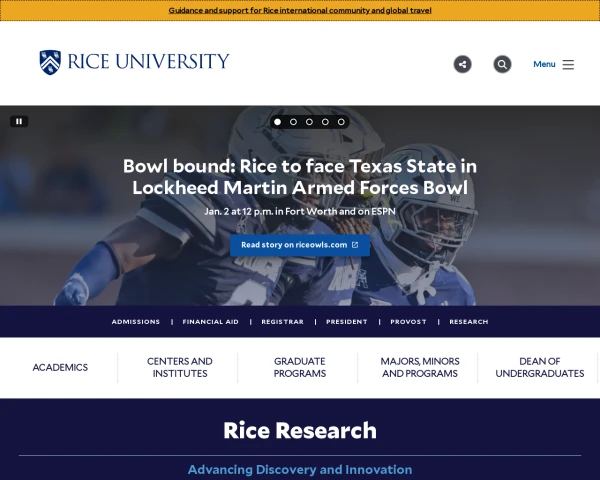
Task: Open the Admissions link
Action: [x=135, y=322]
